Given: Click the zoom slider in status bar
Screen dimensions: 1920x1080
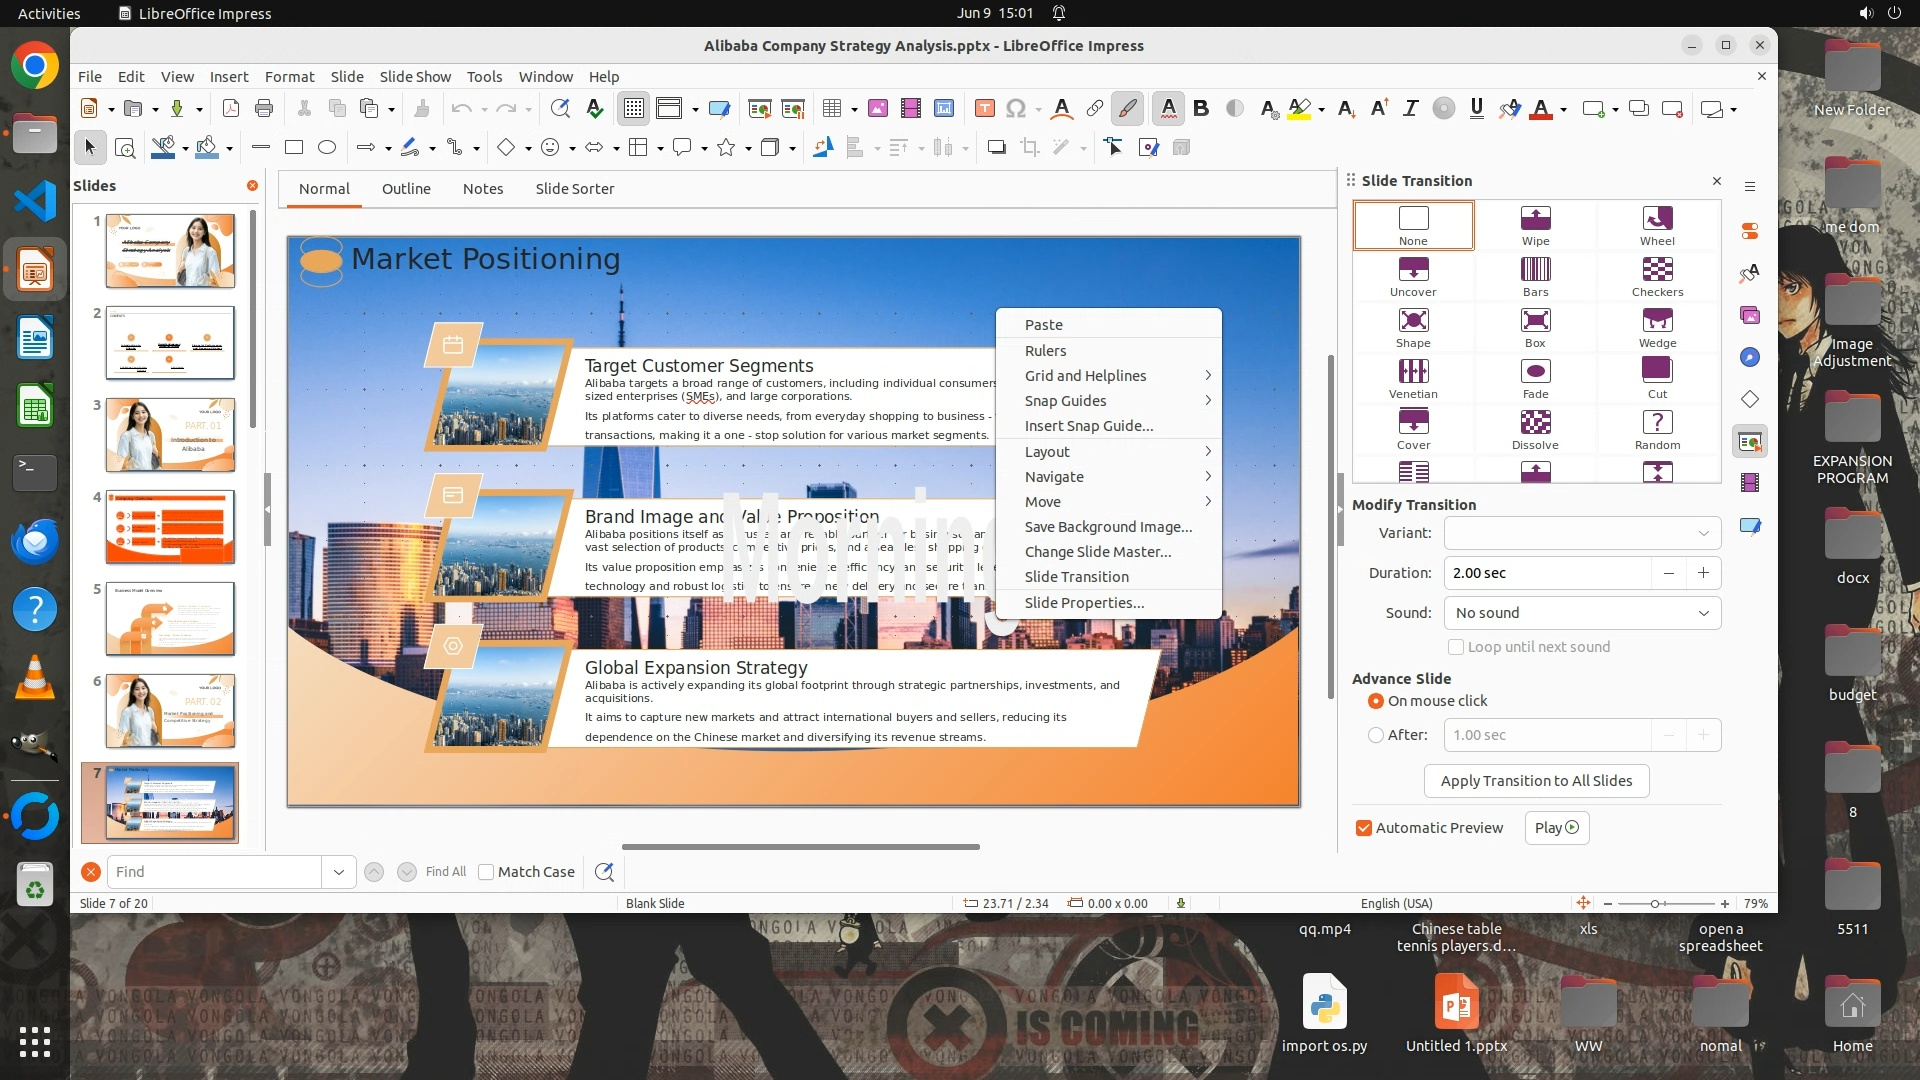Looking at the screenshot, I should (1656, 904).
